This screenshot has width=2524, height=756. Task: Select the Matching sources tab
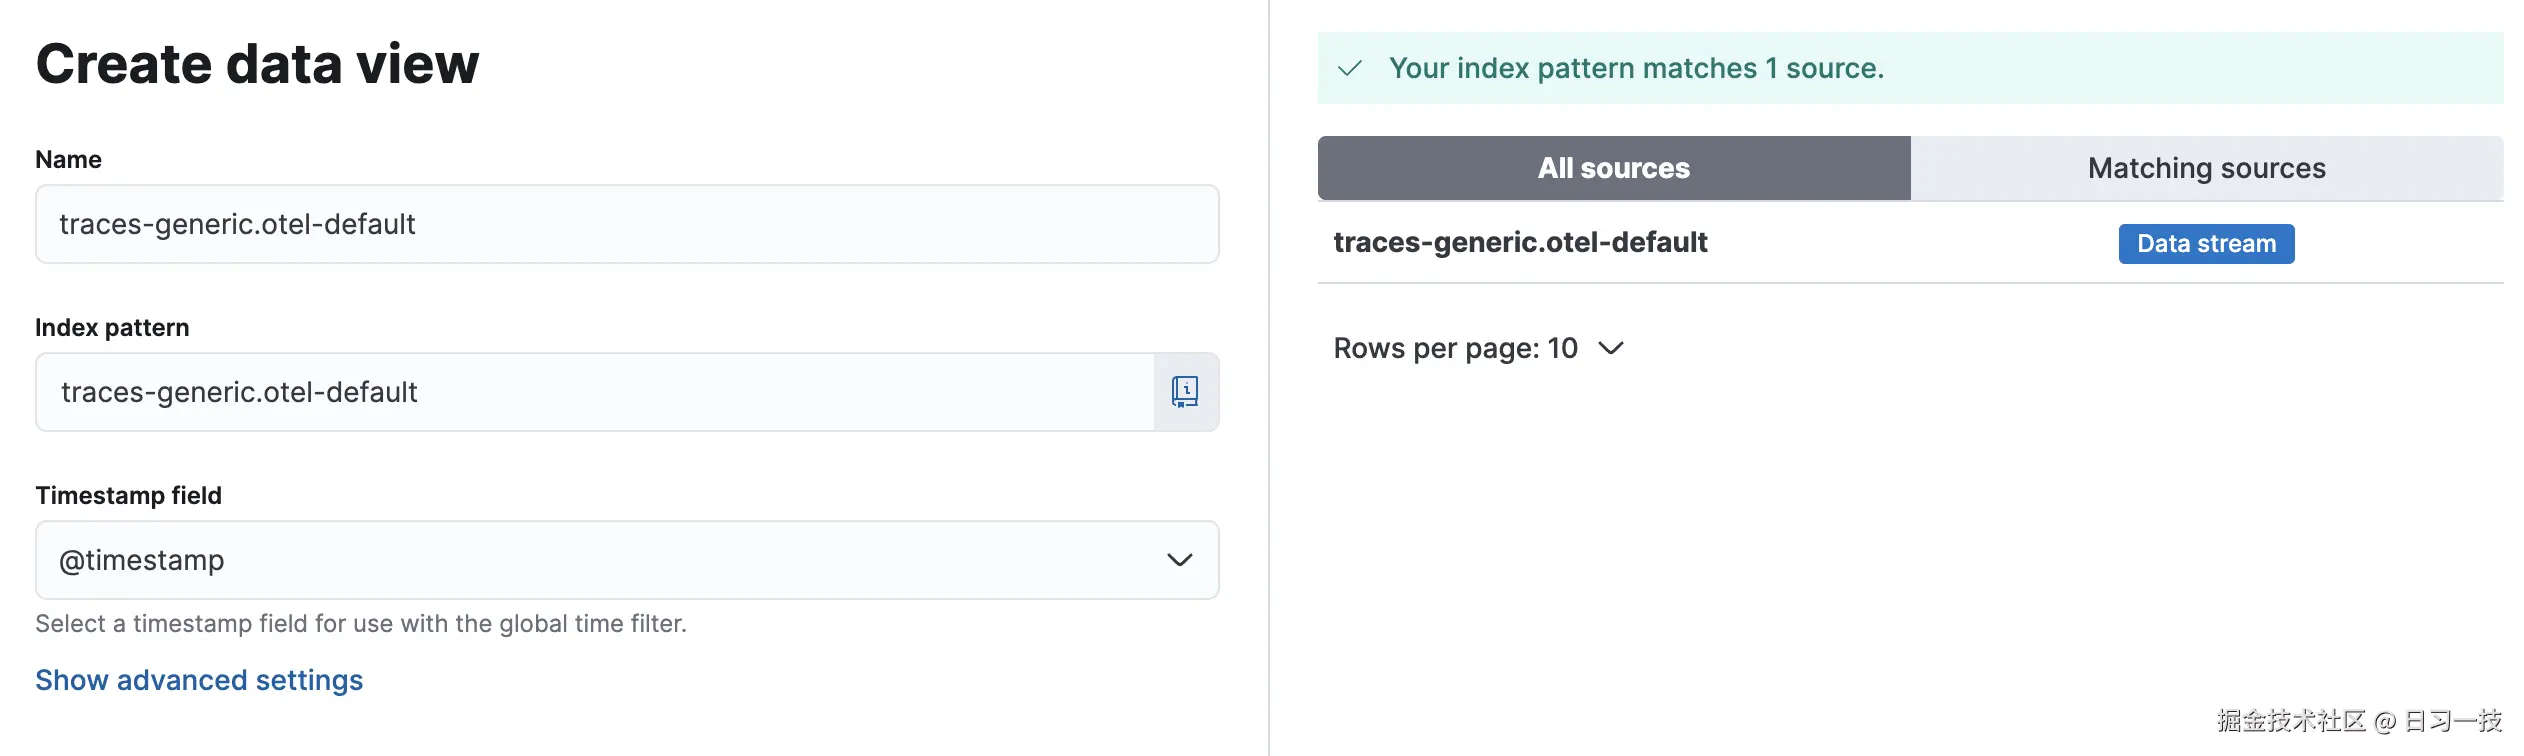pyautogui.click(x=2206, y=168)
